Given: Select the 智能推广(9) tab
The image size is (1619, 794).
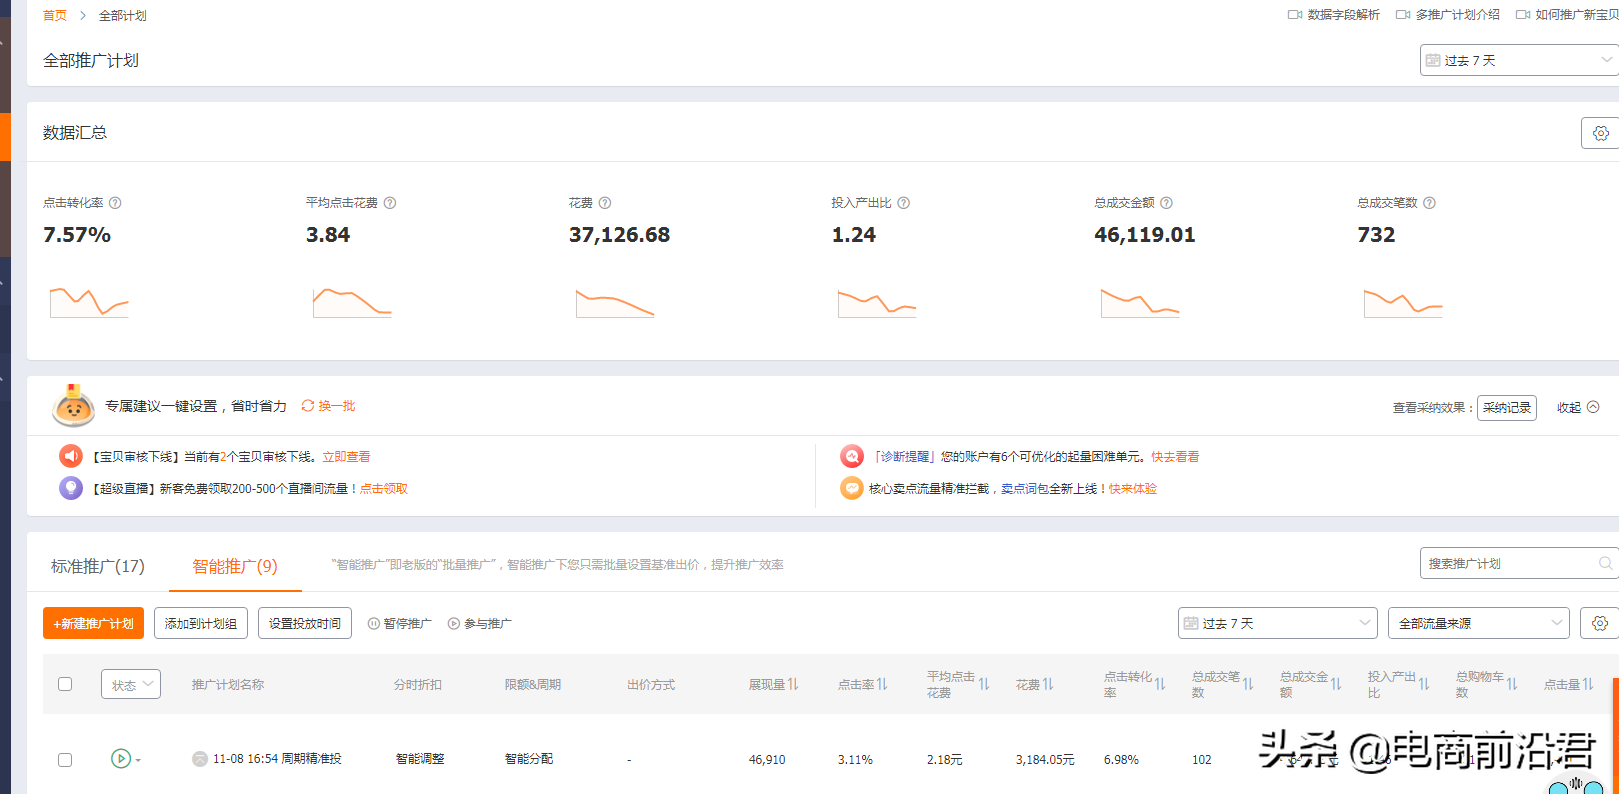Looking at the screenshot, I should coord(234,566).
